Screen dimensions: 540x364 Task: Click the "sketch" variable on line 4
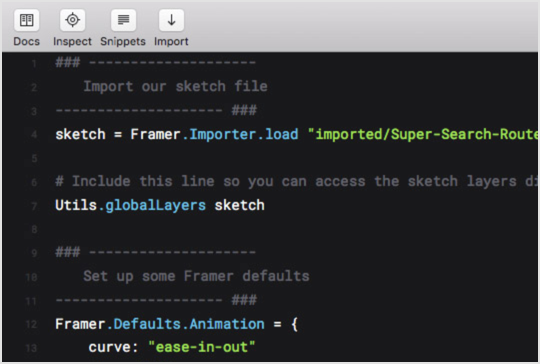pyautogui.click(x=80, y=134)
